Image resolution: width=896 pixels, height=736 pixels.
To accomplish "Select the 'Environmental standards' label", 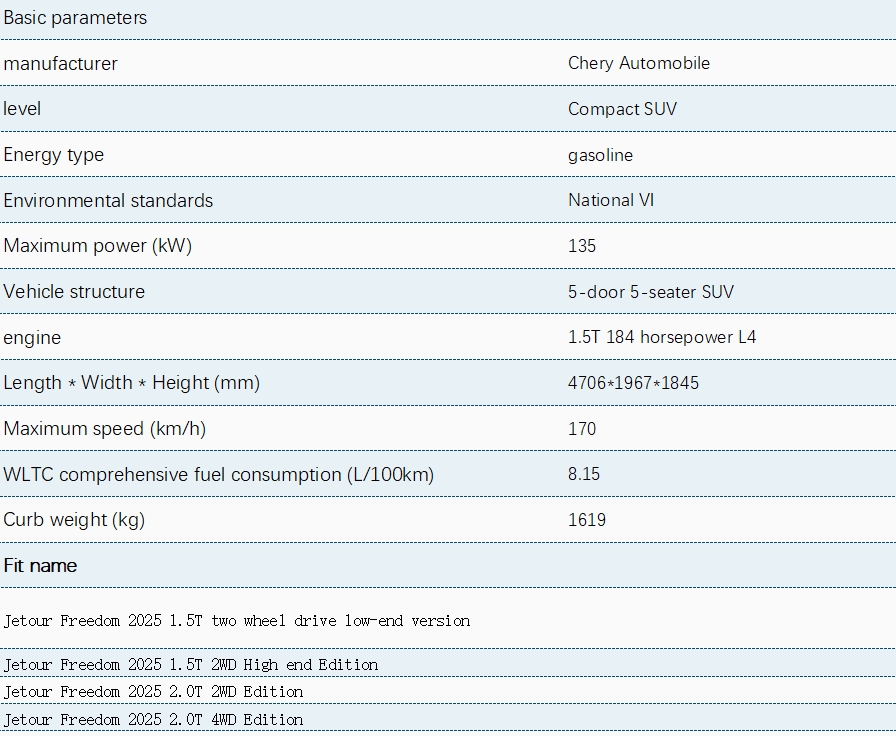I will coord(108,201).
